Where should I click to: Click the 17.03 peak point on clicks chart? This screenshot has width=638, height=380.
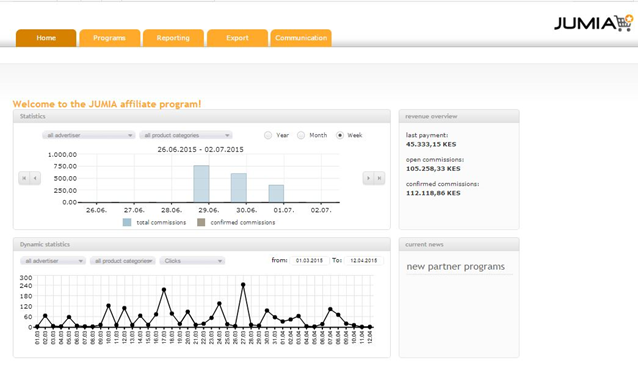[164, 290]
